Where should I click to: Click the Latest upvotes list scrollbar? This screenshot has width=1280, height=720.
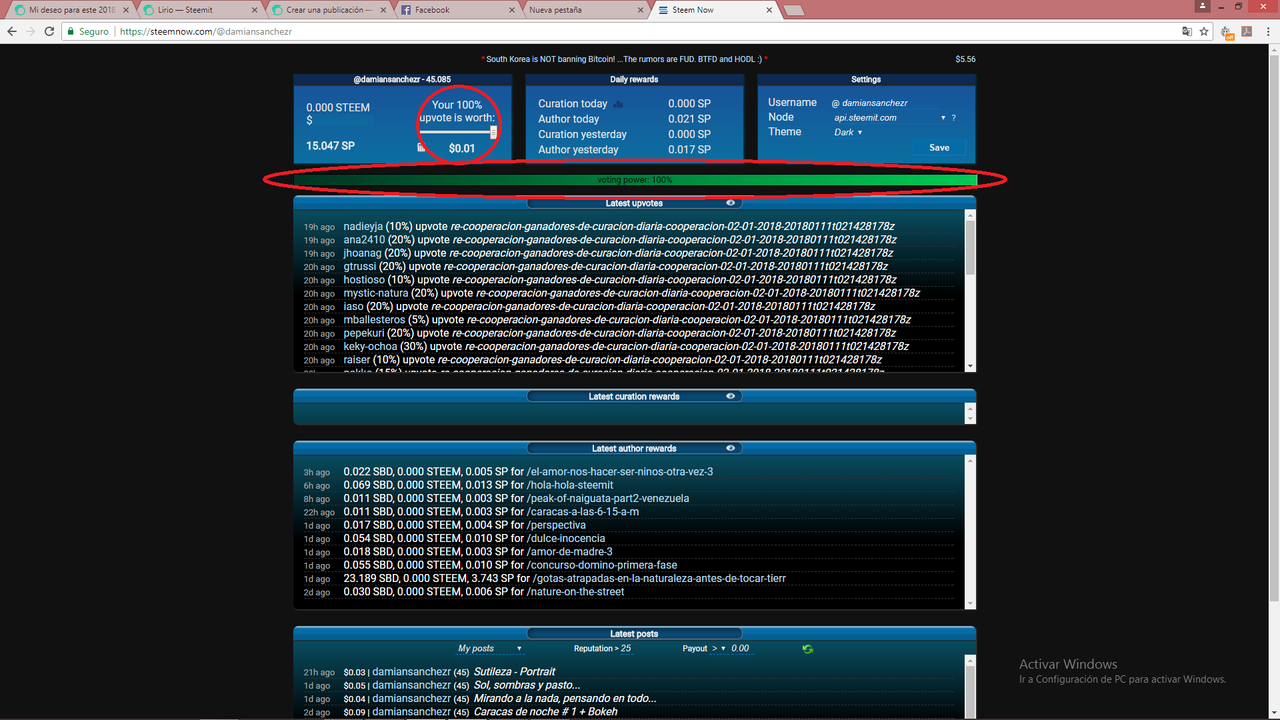click(970, 291)
